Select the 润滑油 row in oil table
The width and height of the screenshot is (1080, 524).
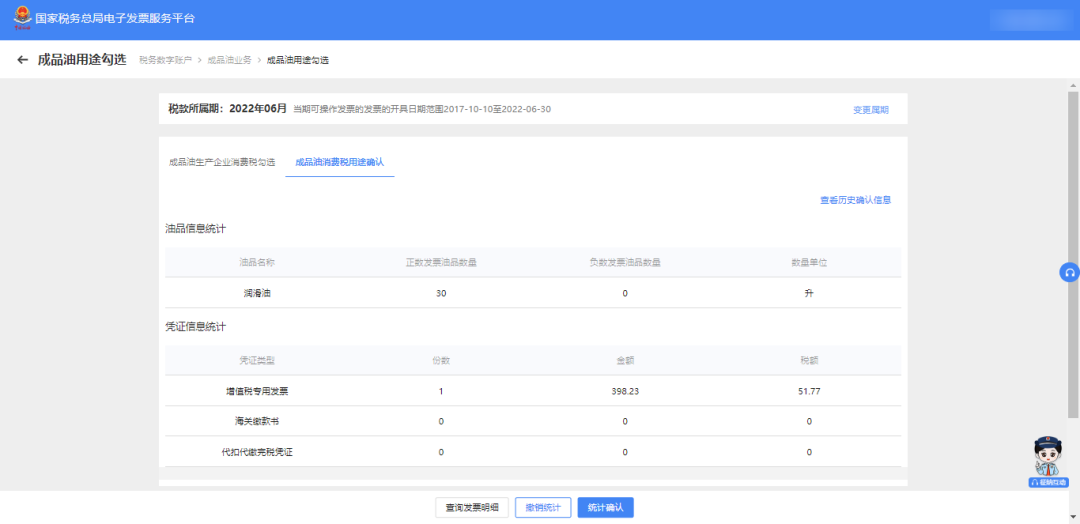(257, 293)
